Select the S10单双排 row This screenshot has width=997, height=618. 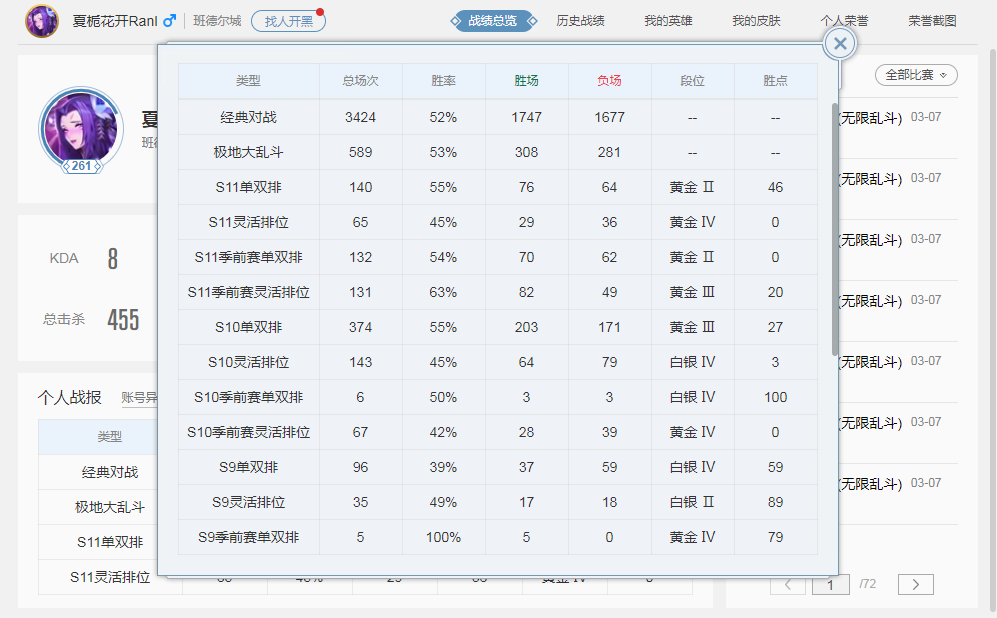pyautogui.click(x=498, y=327)
